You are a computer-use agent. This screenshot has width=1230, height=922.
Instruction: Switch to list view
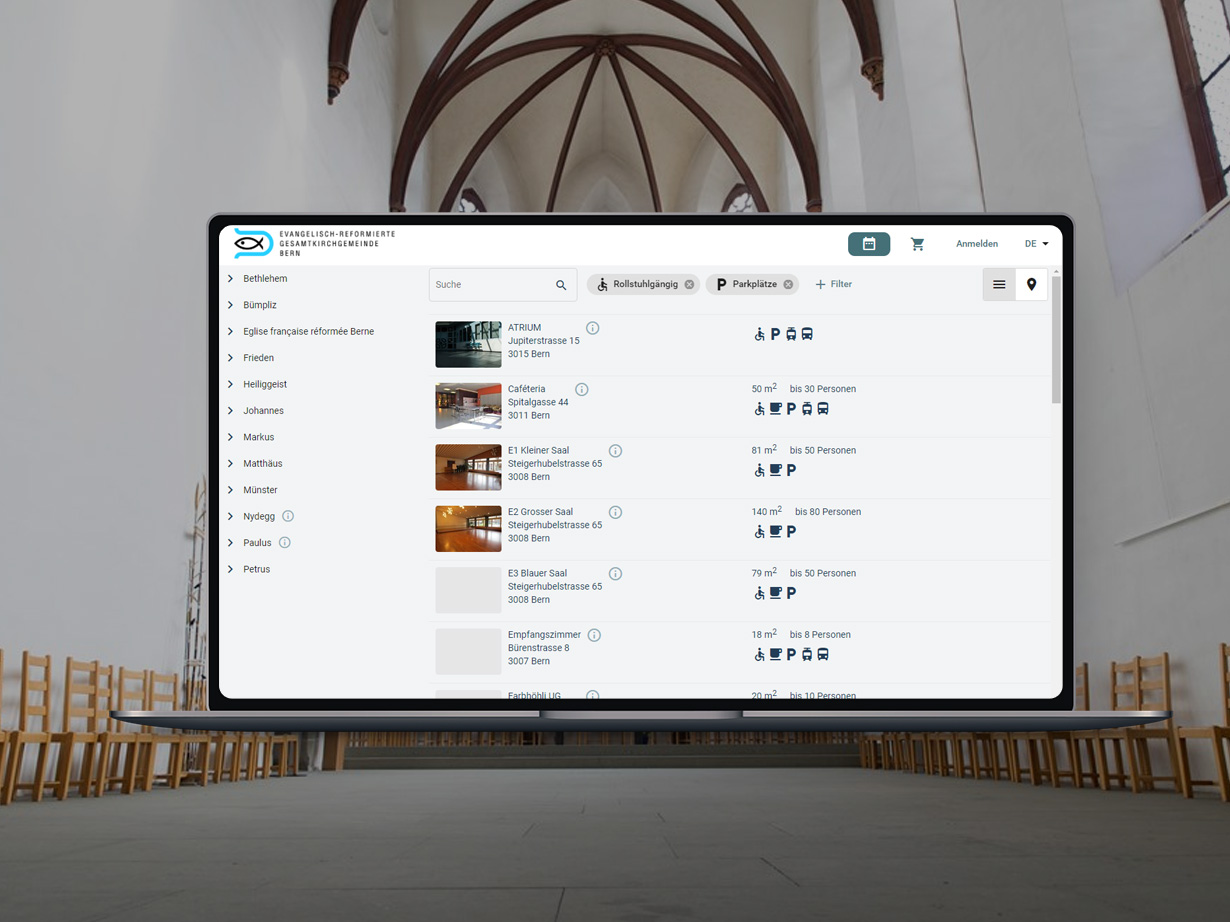[x=999, y=285]
